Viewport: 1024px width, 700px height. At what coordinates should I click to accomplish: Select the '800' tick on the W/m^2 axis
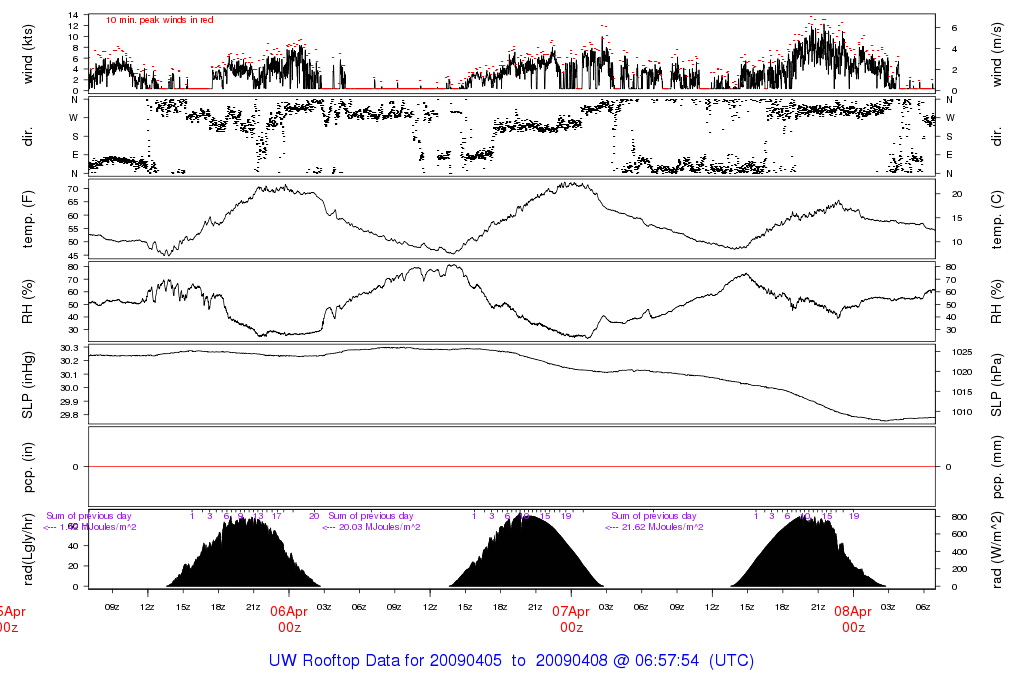[959, 517]
